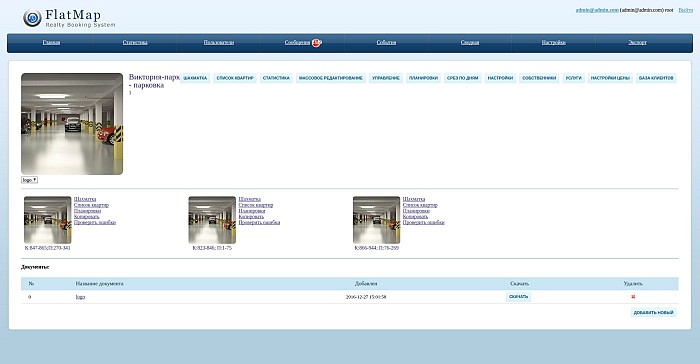Click the FlatMap logo icon
The width and height of the screenshot is (700, 364).
pos(32,18)
